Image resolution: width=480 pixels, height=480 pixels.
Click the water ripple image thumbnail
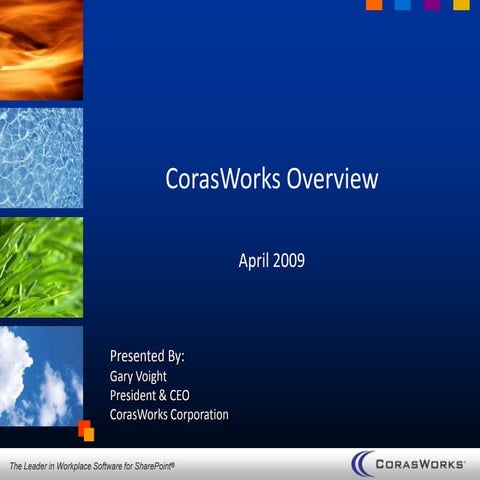41,158
